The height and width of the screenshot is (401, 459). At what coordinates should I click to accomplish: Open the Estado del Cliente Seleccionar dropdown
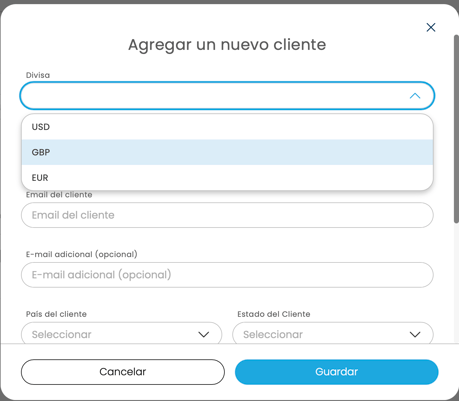click(333, 334)
